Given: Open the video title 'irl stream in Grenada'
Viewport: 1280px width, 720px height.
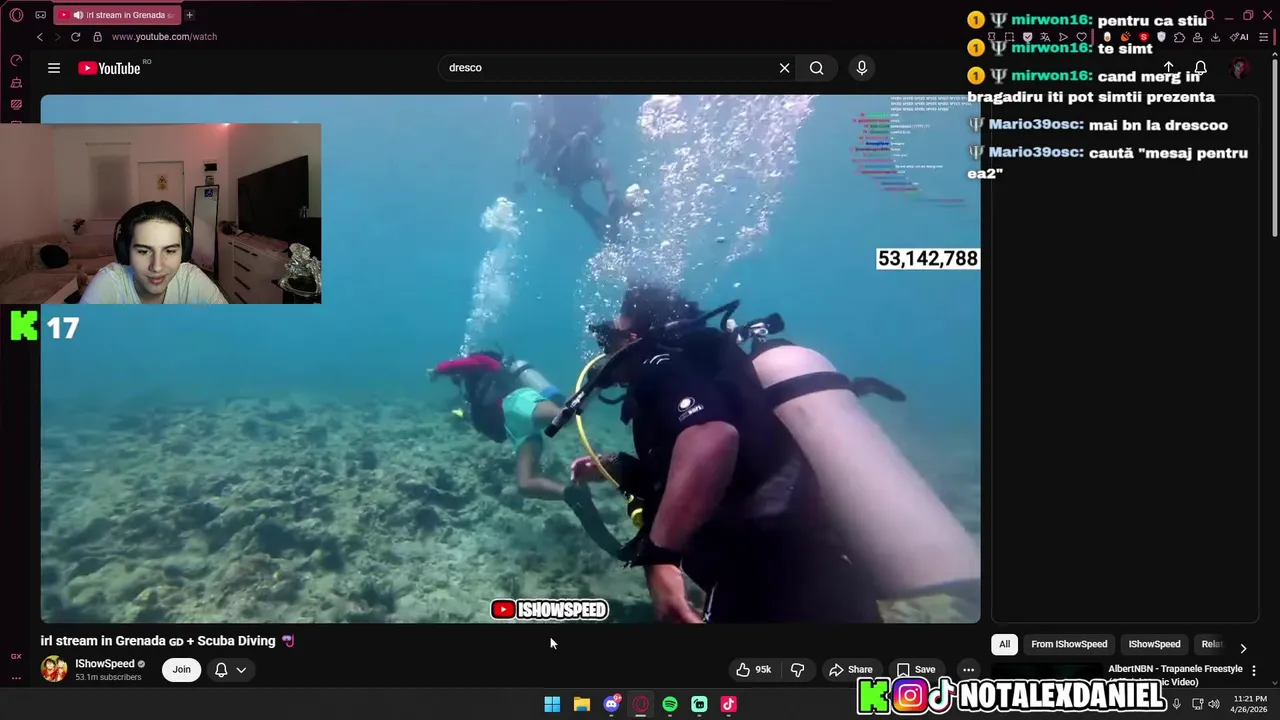Looking at the screenshot, I should pyautogui.click(x=167, y=641).
